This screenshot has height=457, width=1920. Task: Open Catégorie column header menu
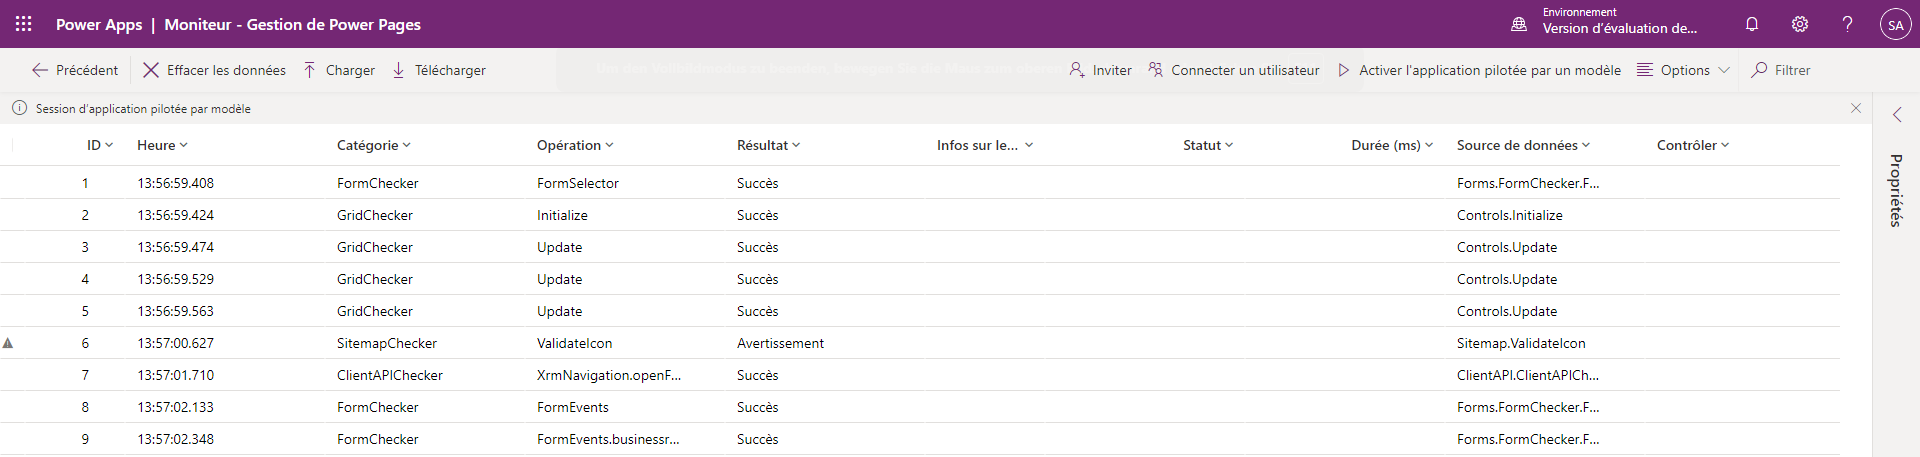pyautogui.click(x=374, y=145)
